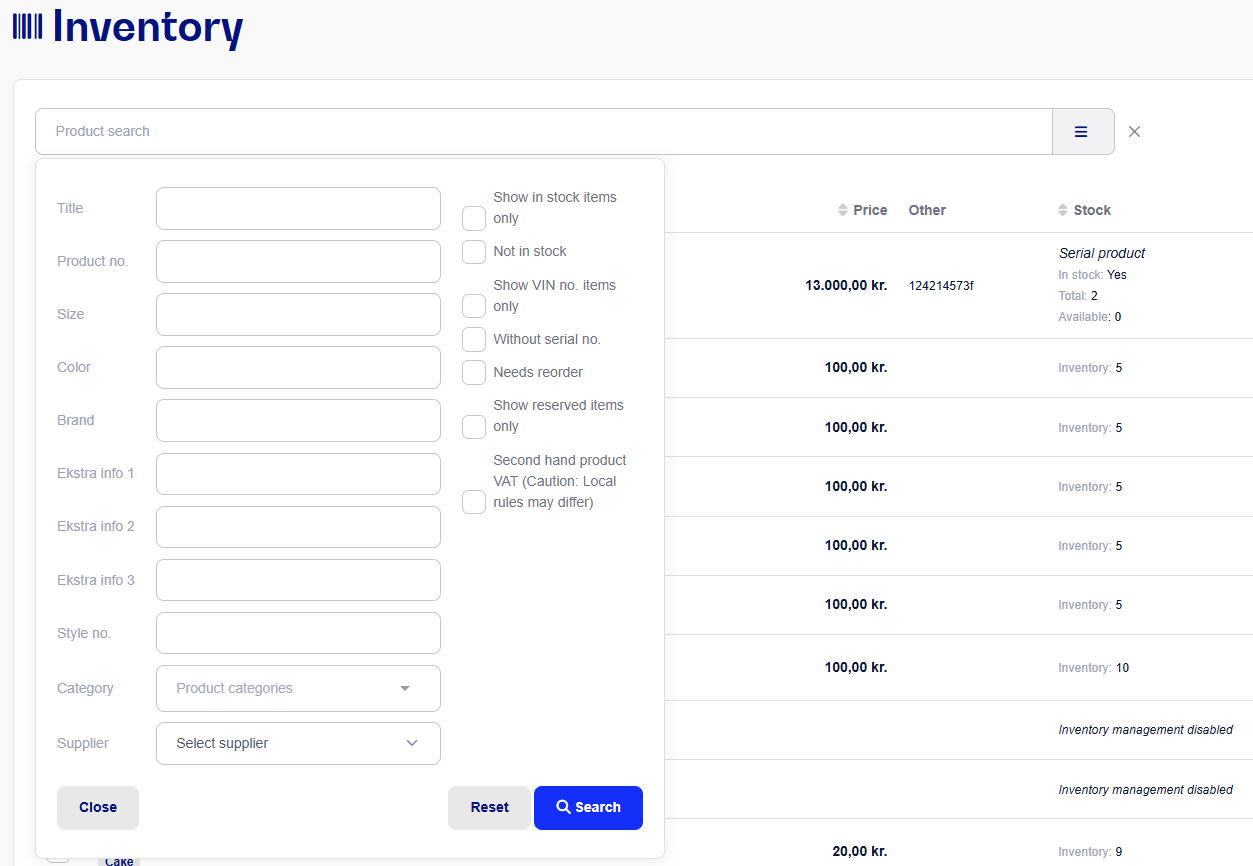Click the Other column header
Image resolution: width=1253 pixels, height=866 pixels.
927,210
